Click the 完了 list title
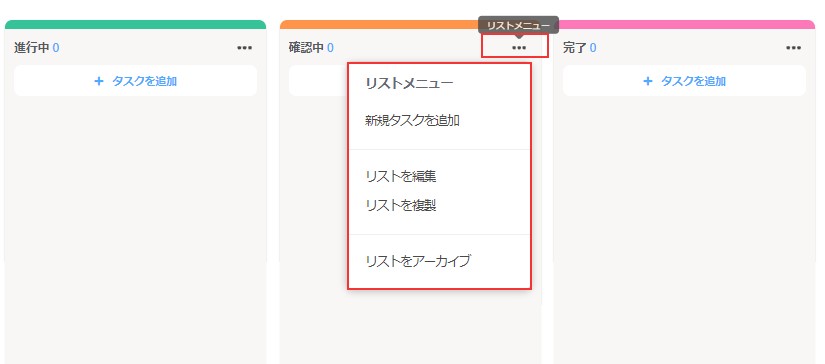 tap(575, 48)
